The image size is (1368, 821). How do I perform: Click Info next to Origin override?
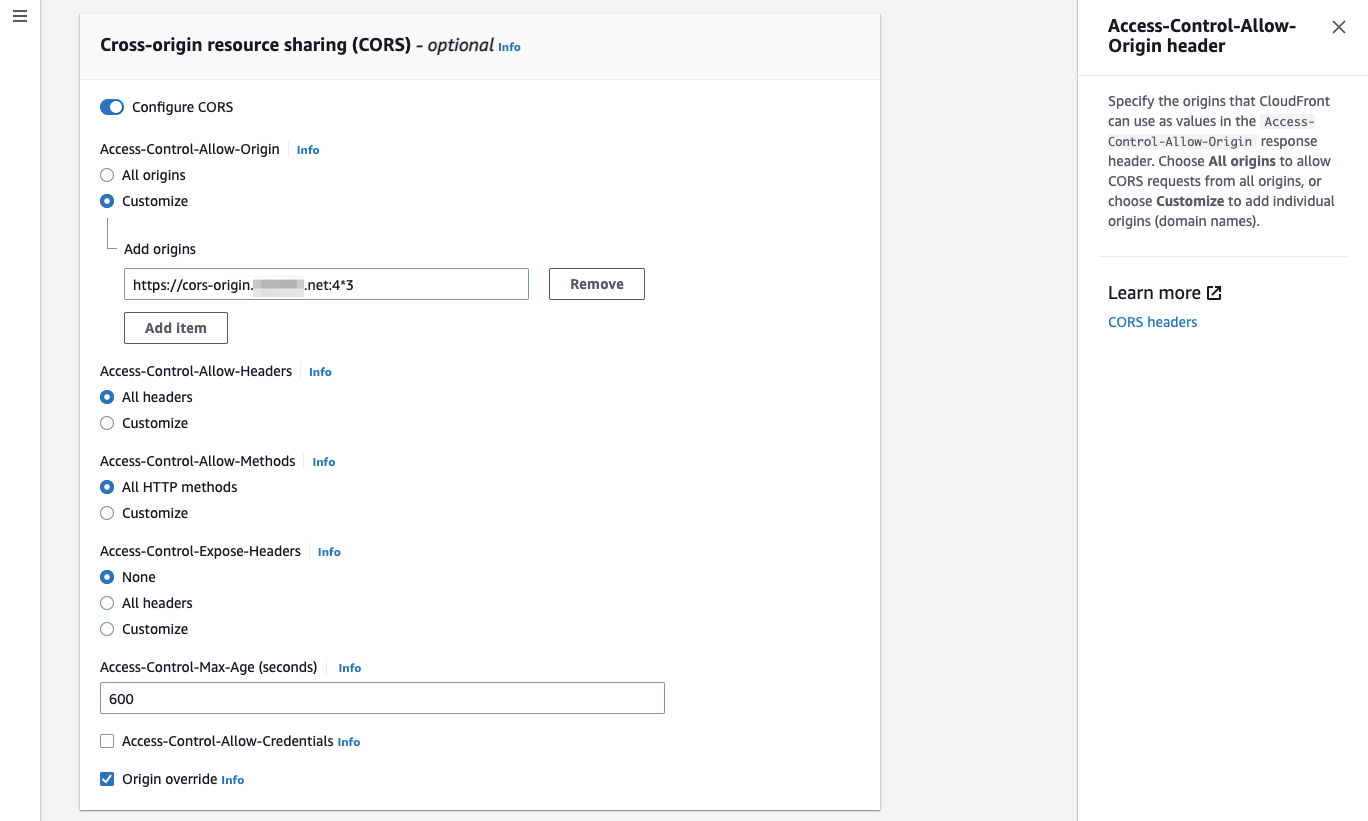click(x=232, y=780)
